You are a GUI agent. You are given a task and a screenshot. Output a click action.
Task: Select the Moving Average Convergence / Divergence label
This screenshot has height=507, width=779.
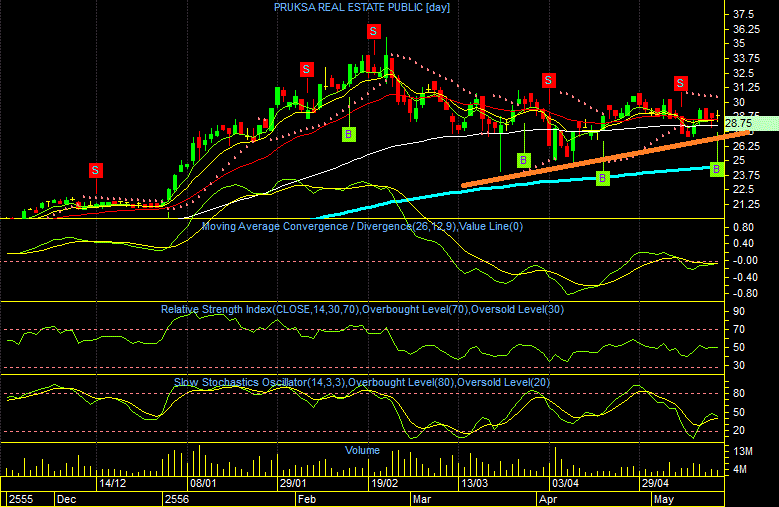pyautogui.click(x=363, y=226)
